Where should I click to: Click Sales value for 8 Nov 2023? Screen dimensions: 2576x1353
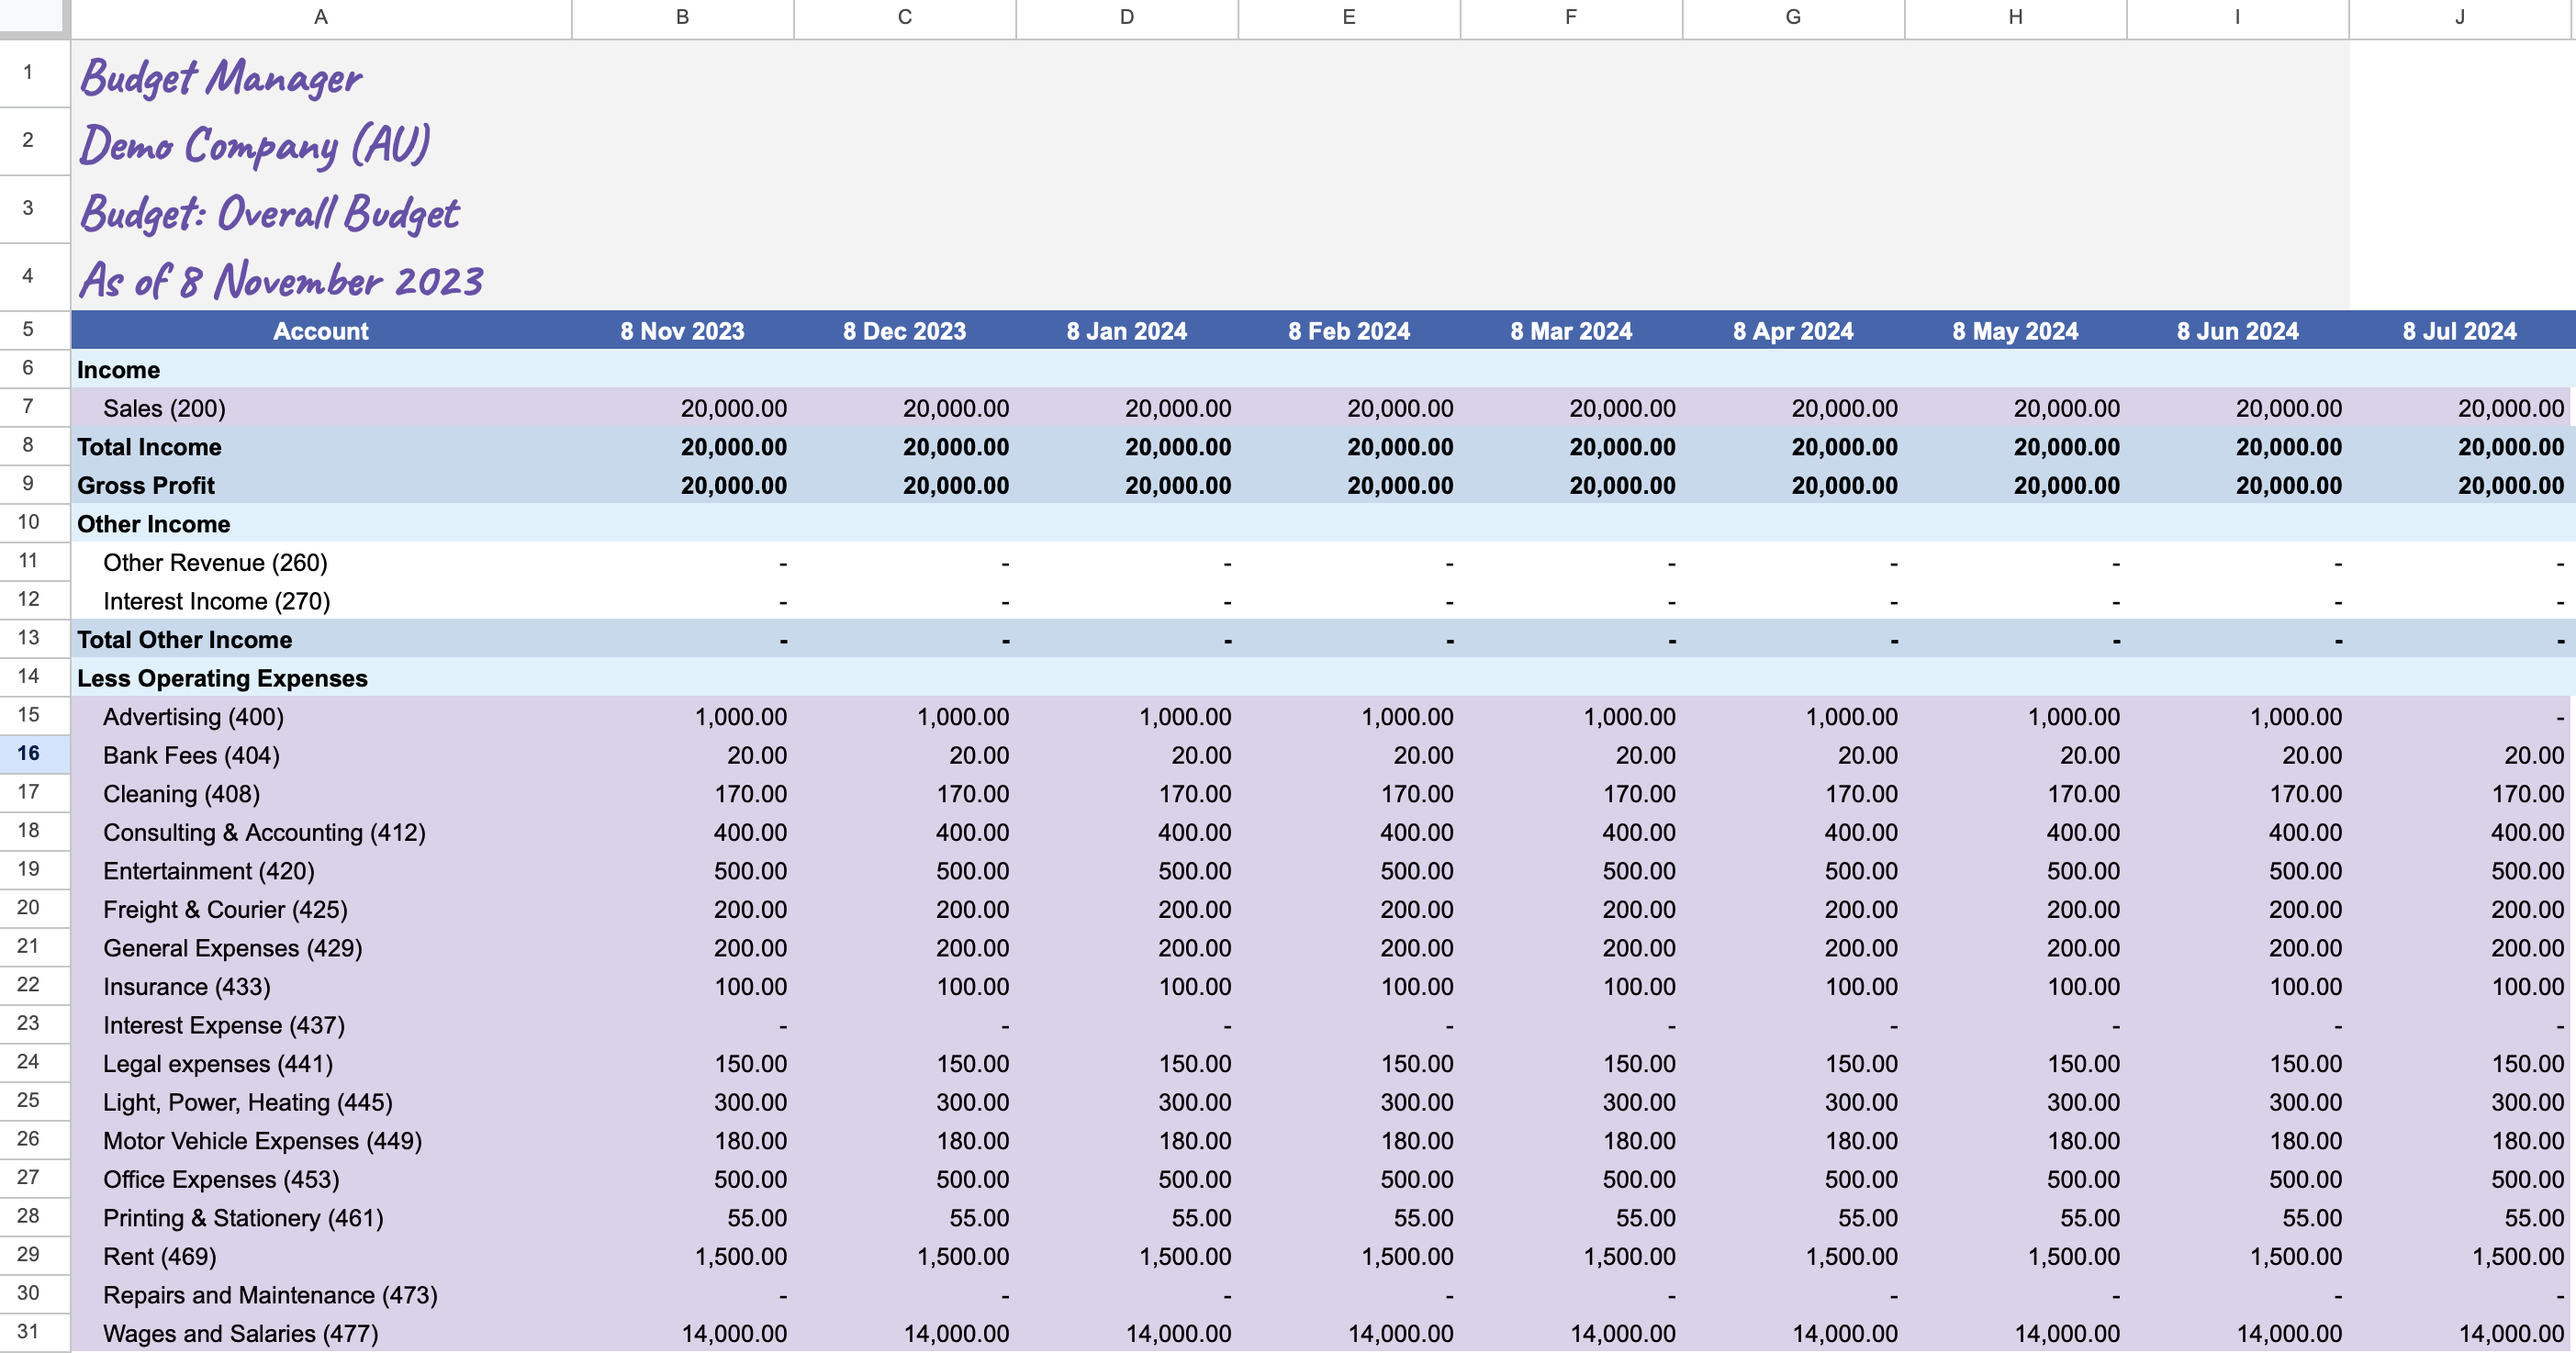tap(682, 408)
